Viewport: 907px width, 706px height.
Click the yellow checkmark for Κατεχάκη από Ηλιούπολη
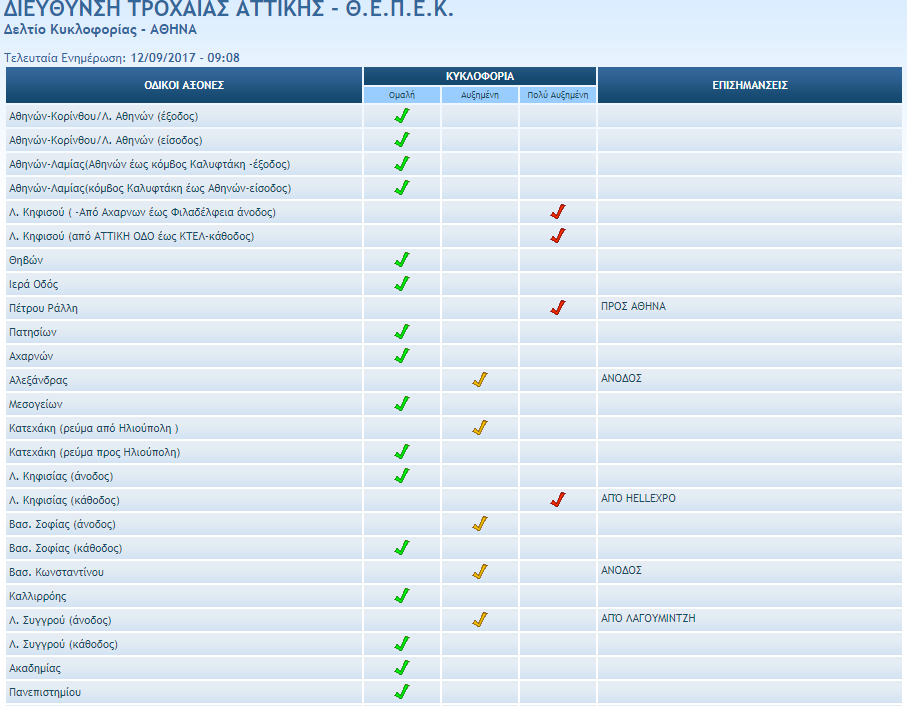(479, 428)
